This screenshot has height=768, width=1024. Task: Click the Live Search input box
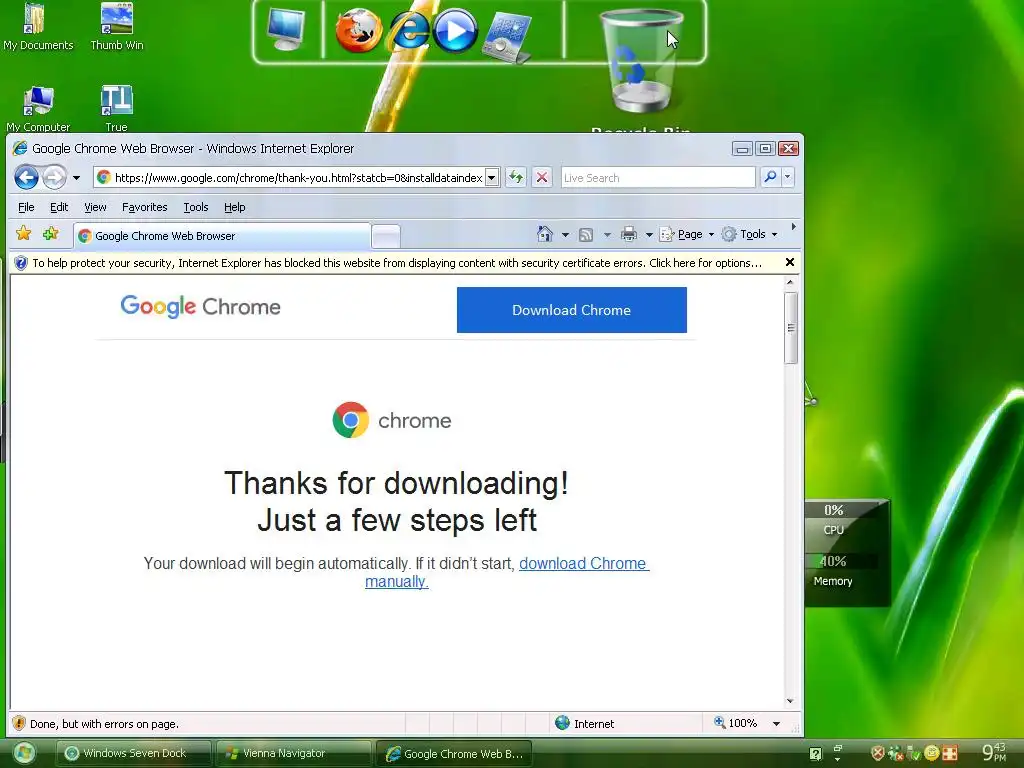point(658,178)
